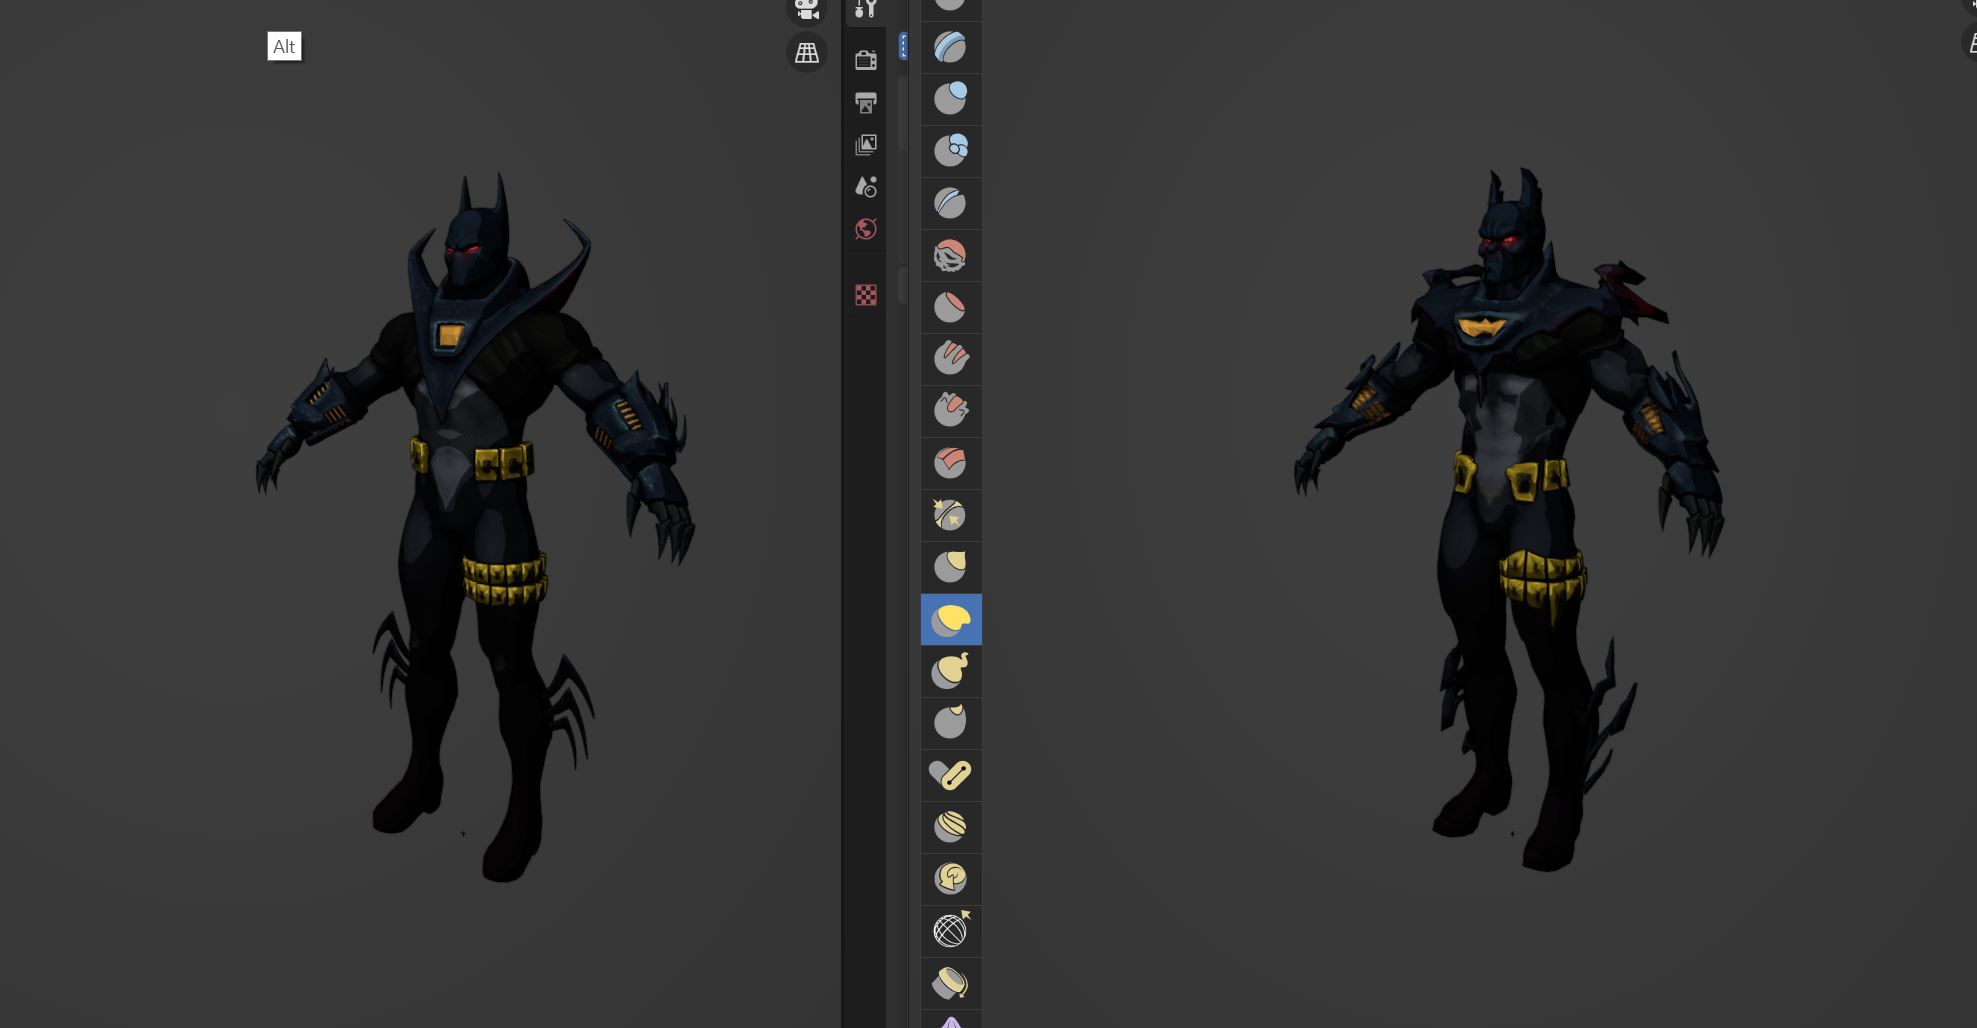
Task: Pick the Flatten brush
Action: pyautogui.click(x=950, y=307)
